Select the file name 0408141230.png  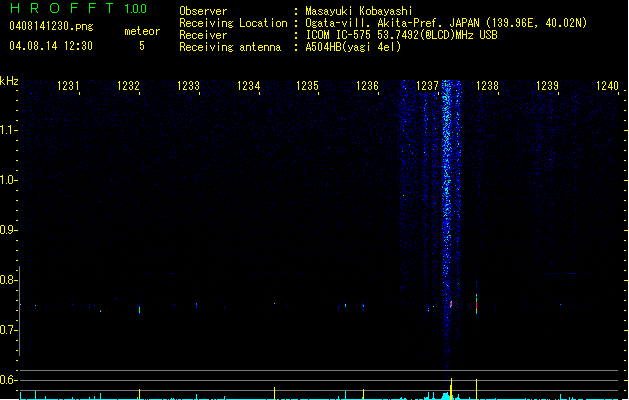(51, 26)
